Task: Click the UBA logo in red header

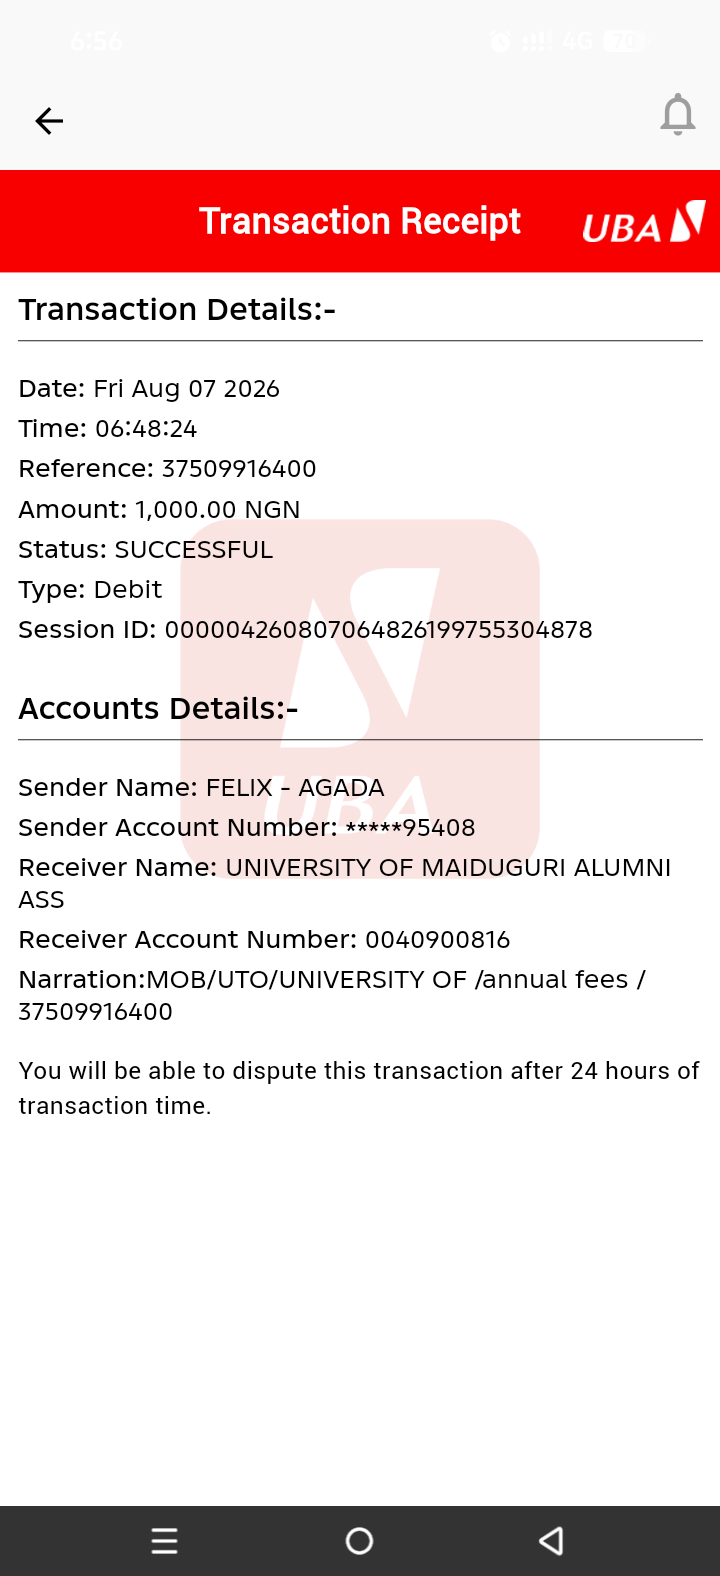Action: click(644, 222)
